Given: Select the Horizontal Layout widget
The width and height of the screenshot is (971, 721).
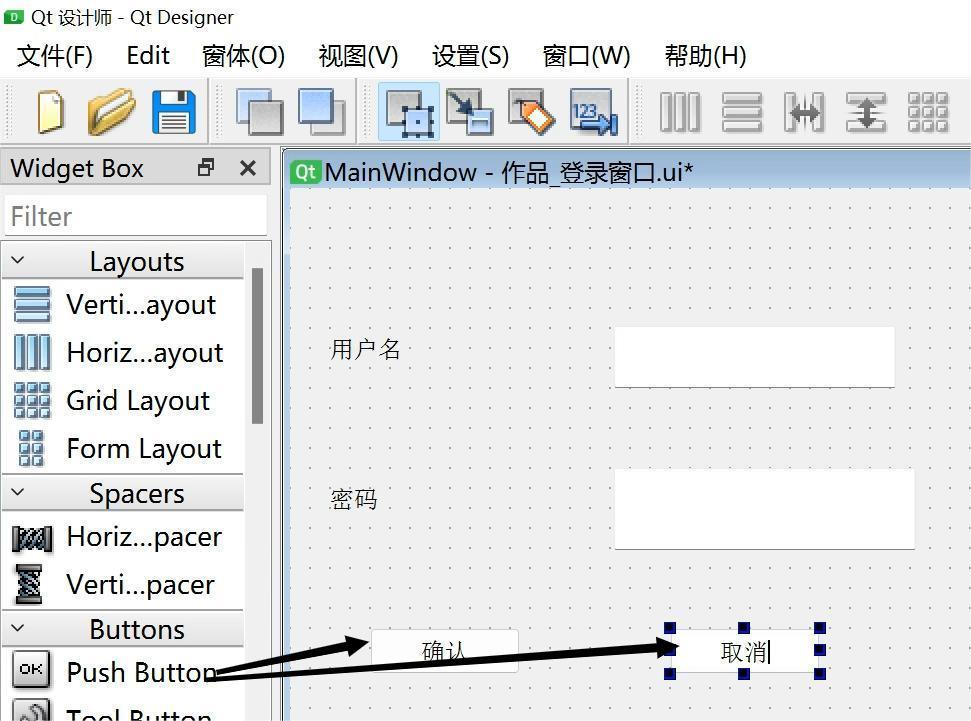Looking at the screenshot, I should click(x=123, y=352).
